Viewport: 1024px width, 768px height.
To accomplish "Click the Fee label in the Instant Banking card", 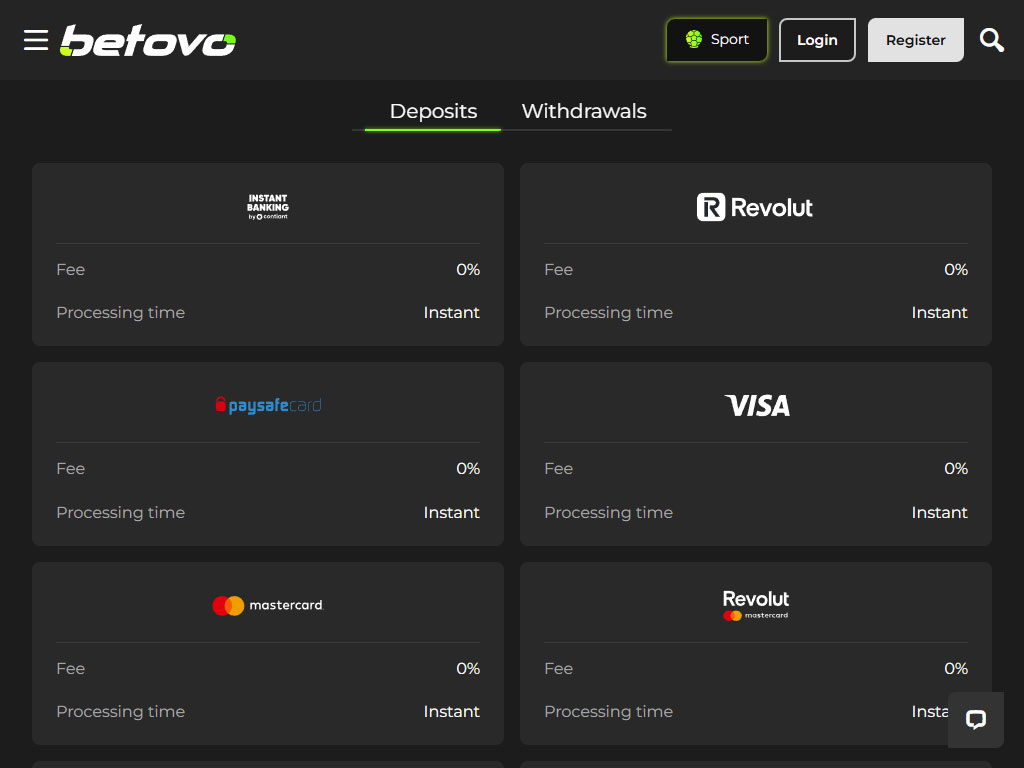I will pos(71,270).
